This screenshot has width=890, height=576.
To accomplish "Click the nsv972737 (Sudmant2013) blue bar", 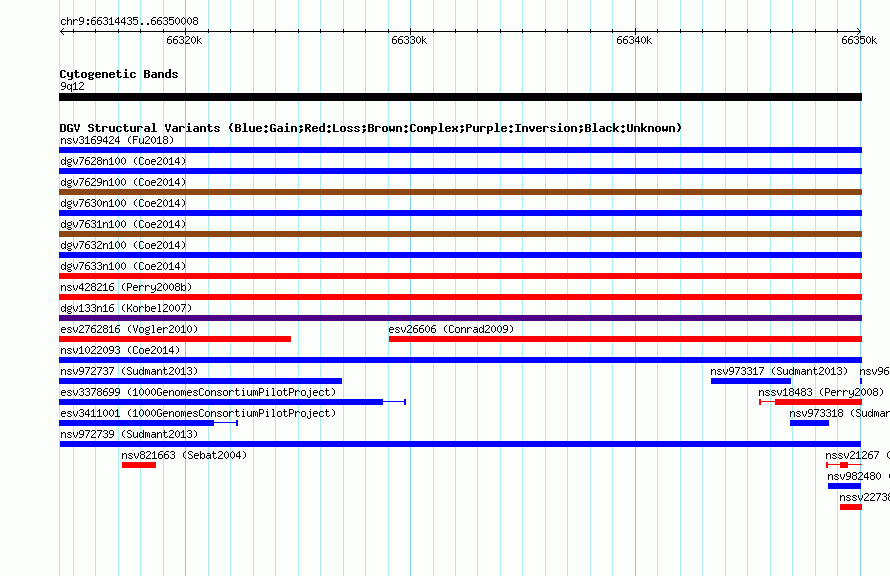I will pyautogui.click(x=200, y=381).
